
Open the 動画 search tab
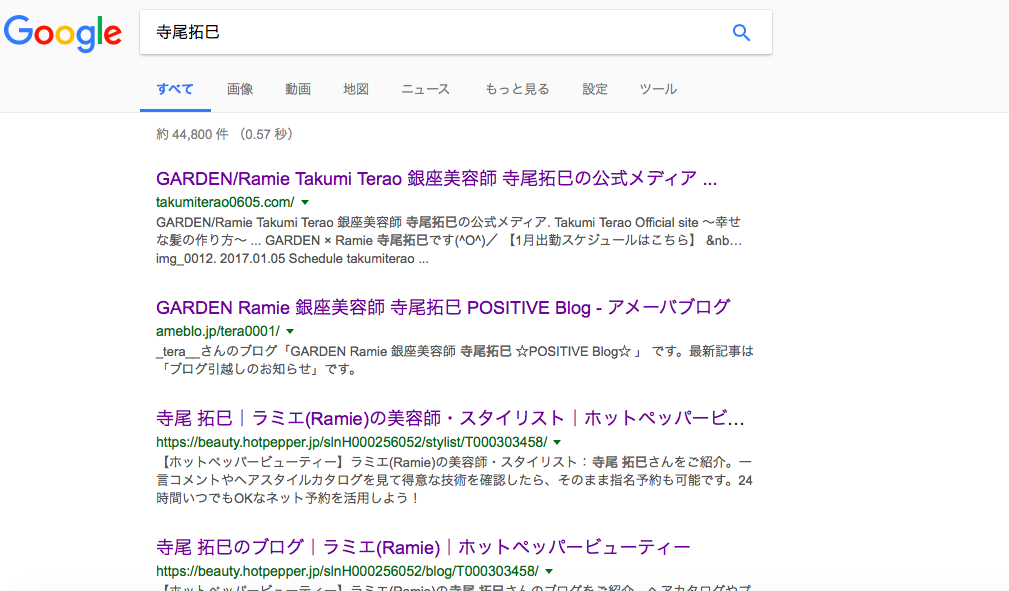click(x=298, y=89)
